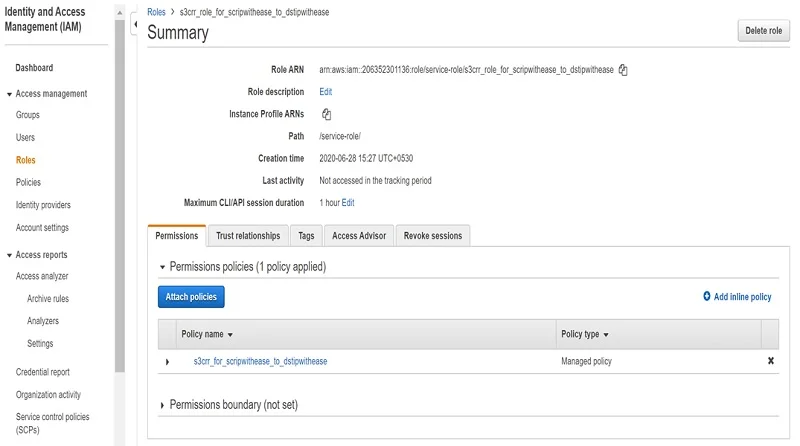Viewport: 800px width, 446px height.
Task: Collapse the IAM sidebar with arrow
Action: [x=135, y=23]
